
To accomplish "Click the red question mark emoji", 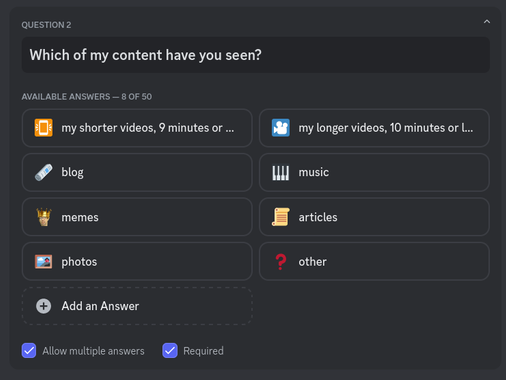I will click(x=281, y=262).
